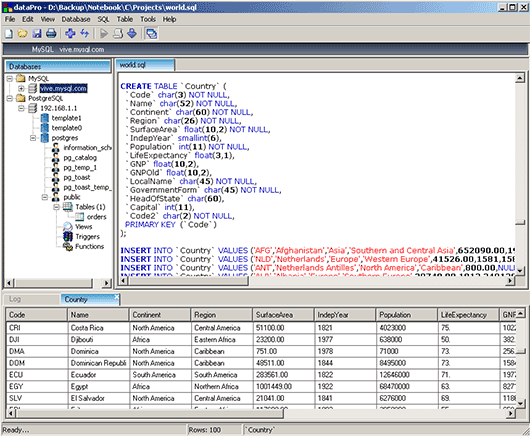
Task: Open the File menu
Action: [x=10, y=19]
